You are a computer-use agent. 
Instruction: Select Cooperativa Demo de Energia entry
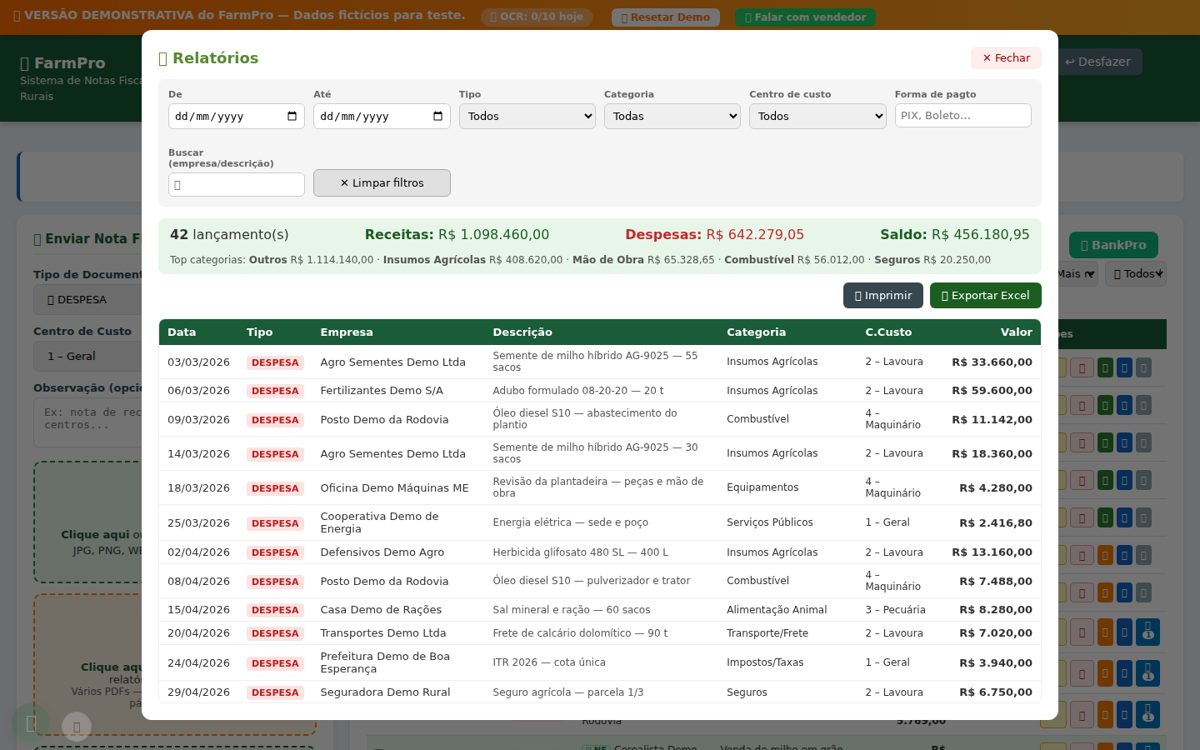pos(379,523)
